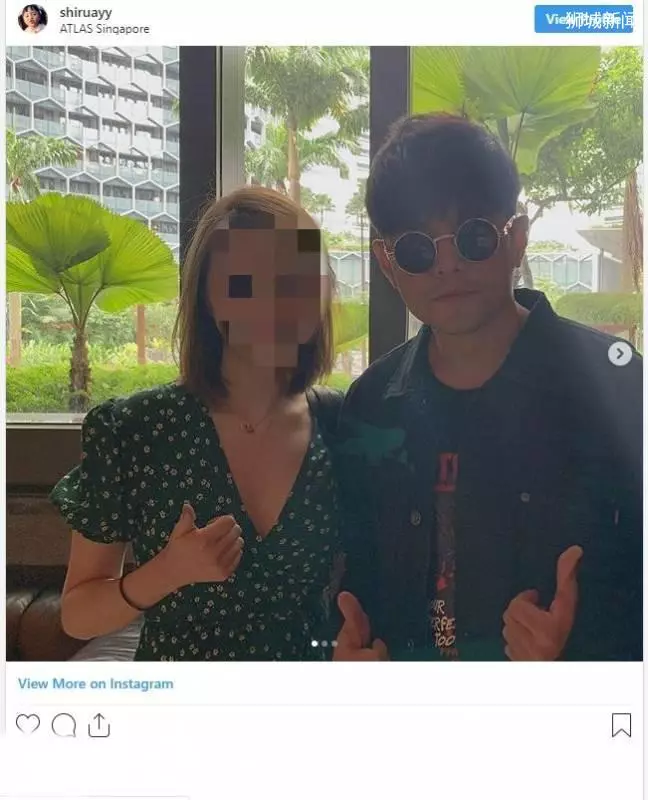The width and height of the screenshot is (648, 800).
Task: Share the post using the share icon
Action: click(99, 725)
